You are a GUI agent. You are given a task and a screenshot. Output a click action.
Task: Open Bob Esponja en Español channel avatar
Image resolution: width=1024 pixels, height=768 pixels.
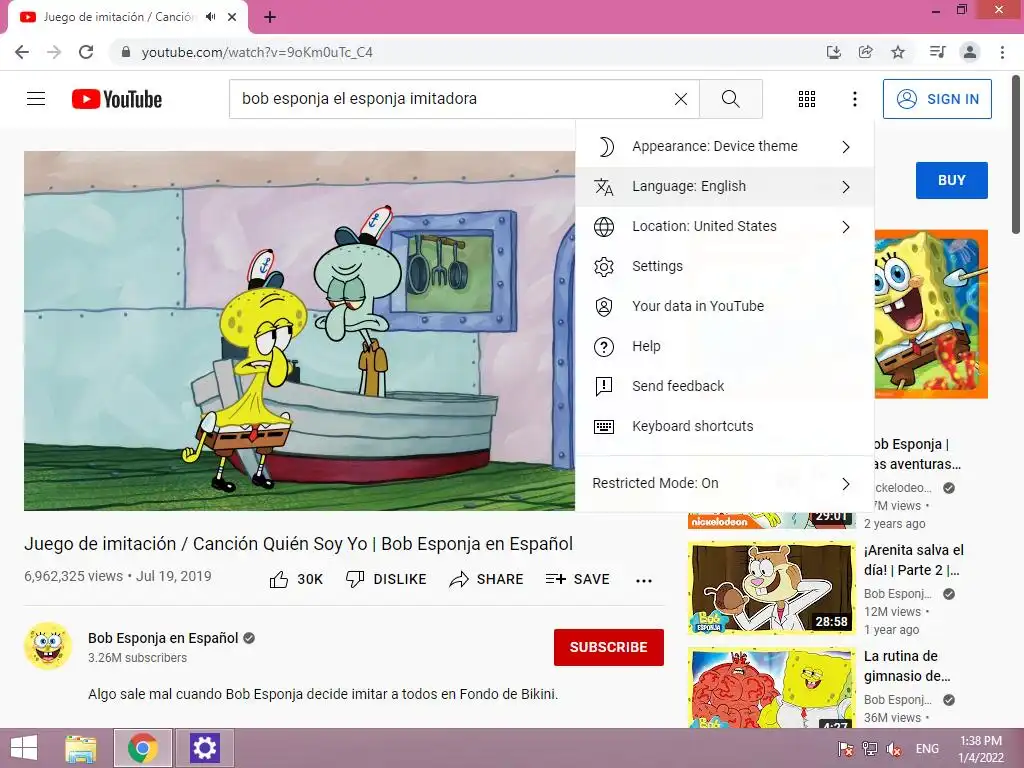coord(48,647)
